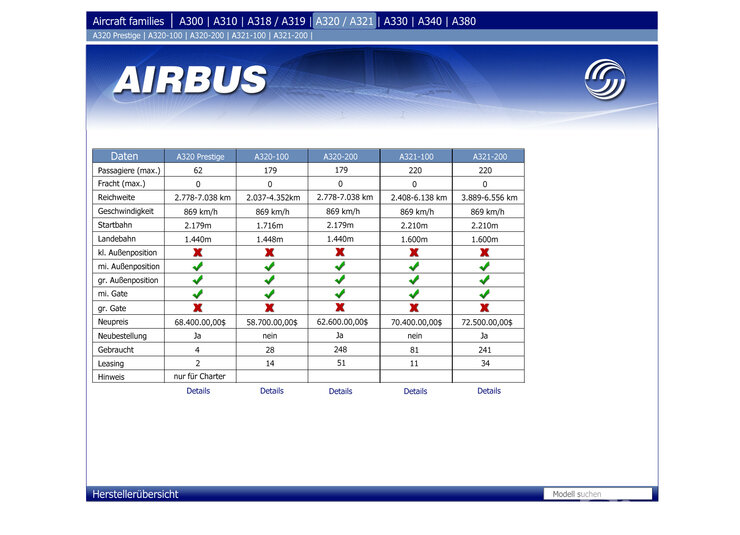Open the A340 aircraft family tab
Viewport: 740px width, 535px height.
coord(429,21)
